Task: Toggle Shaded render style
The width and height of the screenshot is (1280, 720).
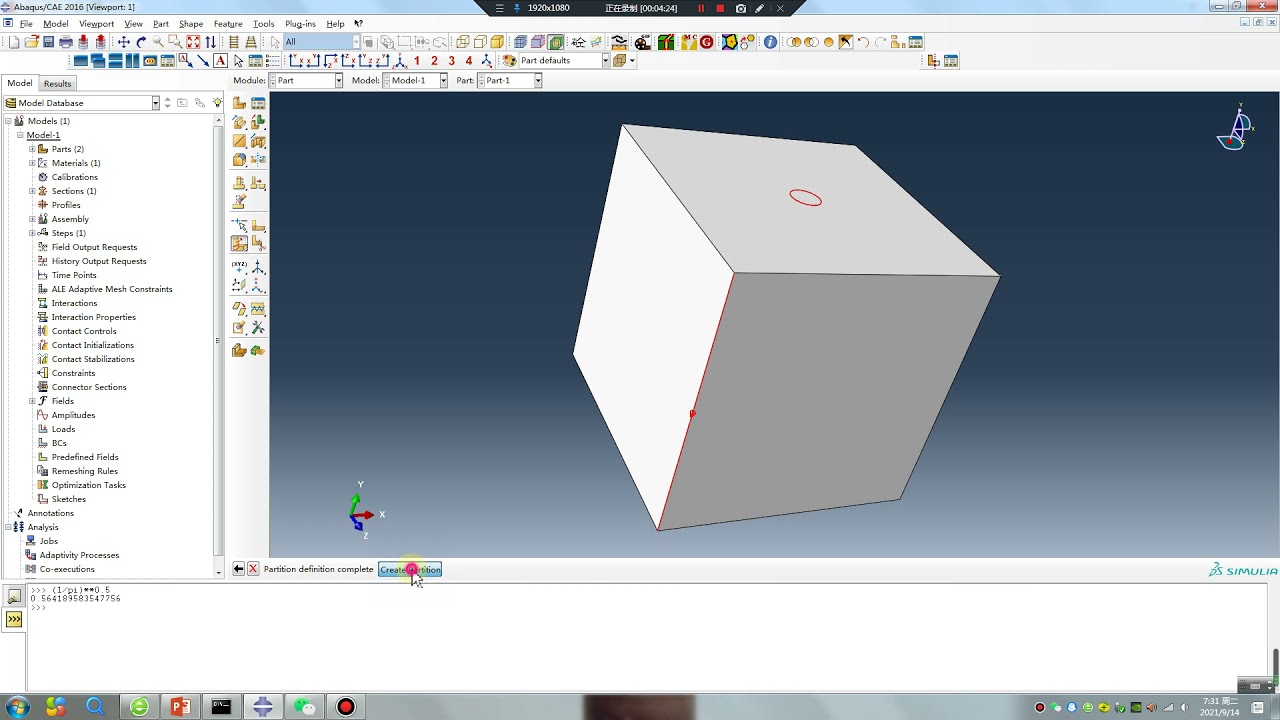Action: point(497,42)
